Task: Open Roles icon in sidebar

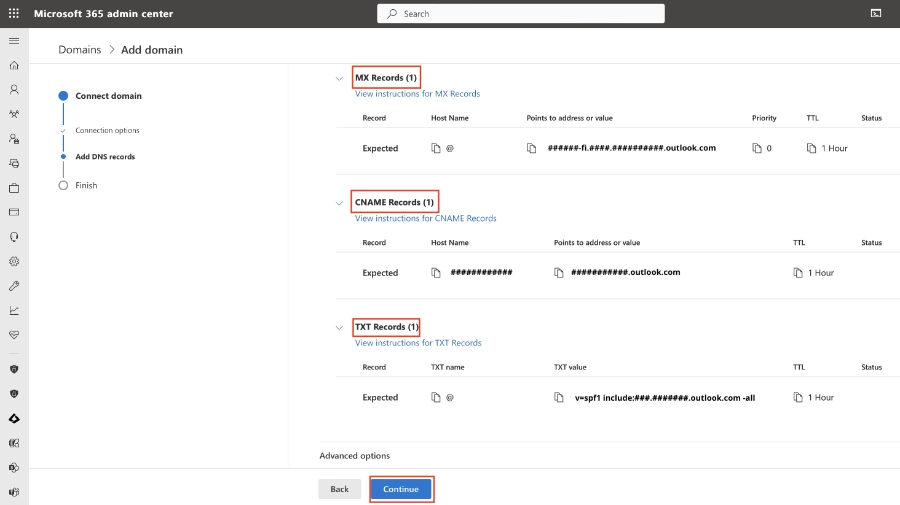Action: (14, 139)
